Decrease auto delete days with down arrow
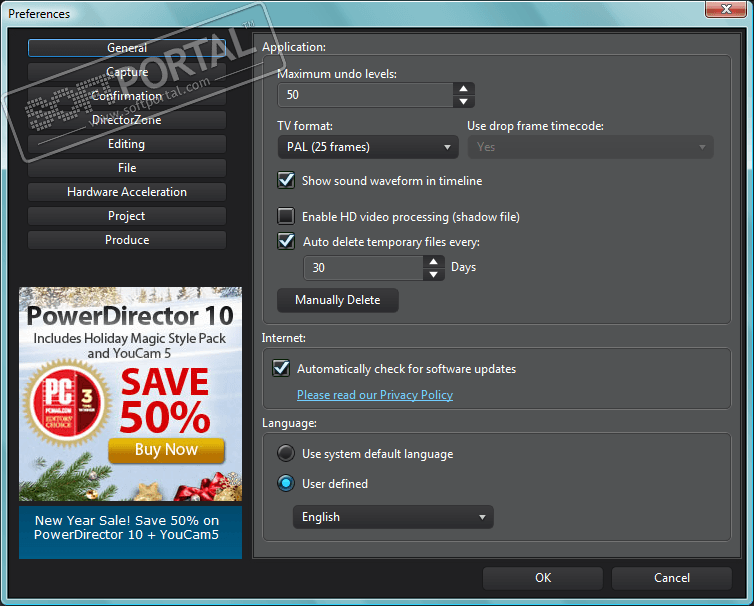The image size is (754, 606). point(434,274)
